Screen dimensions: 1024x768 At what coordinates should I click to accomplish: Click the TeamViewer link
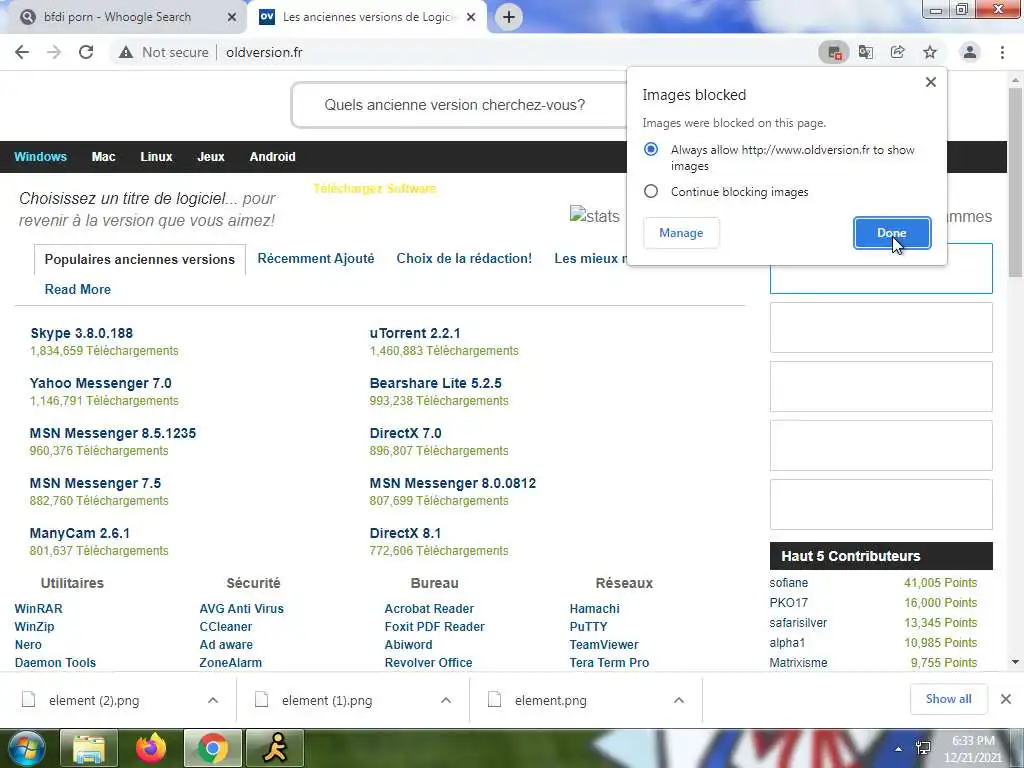pyautogui.click(x=604, y=645)
